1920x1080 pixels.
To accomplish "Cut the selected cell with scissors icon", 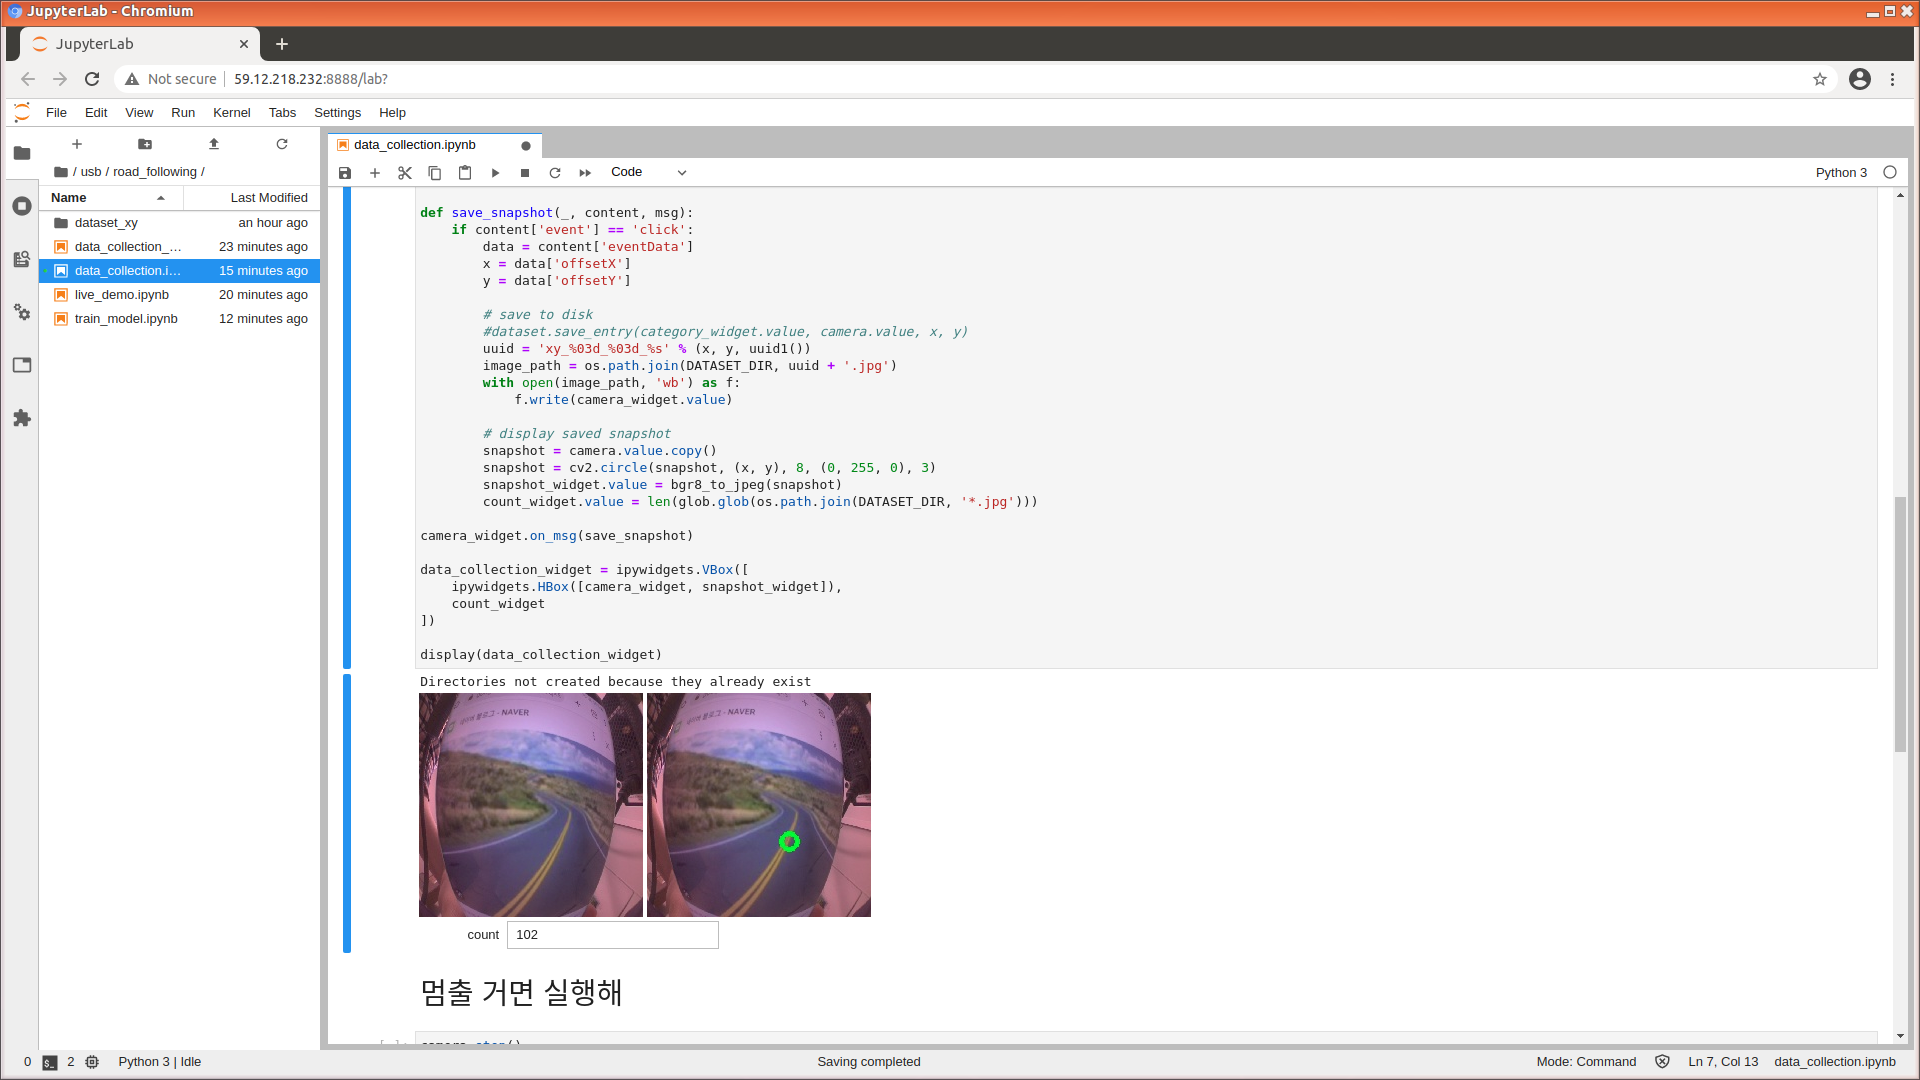I will pyautogui.click(x=405, y=173).
